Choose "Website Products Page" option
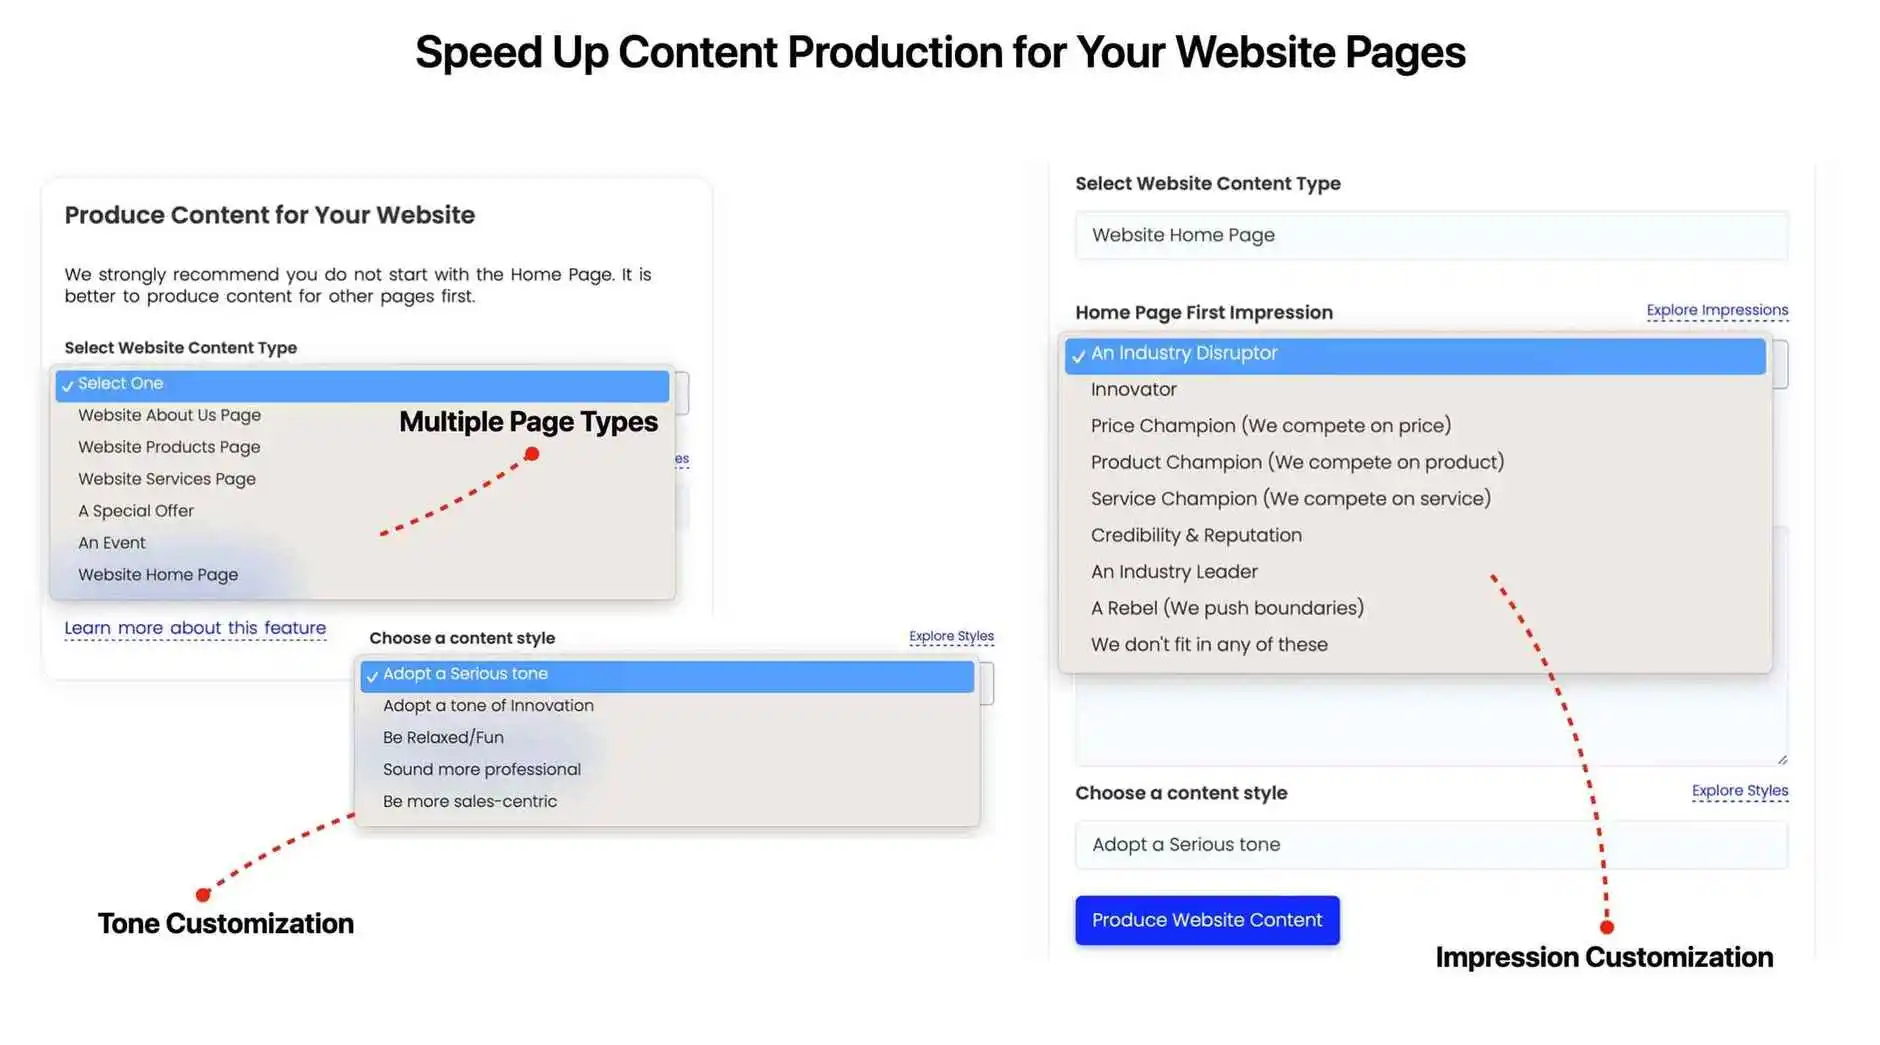This screenshot has height=1045, width=1880. 168,446
